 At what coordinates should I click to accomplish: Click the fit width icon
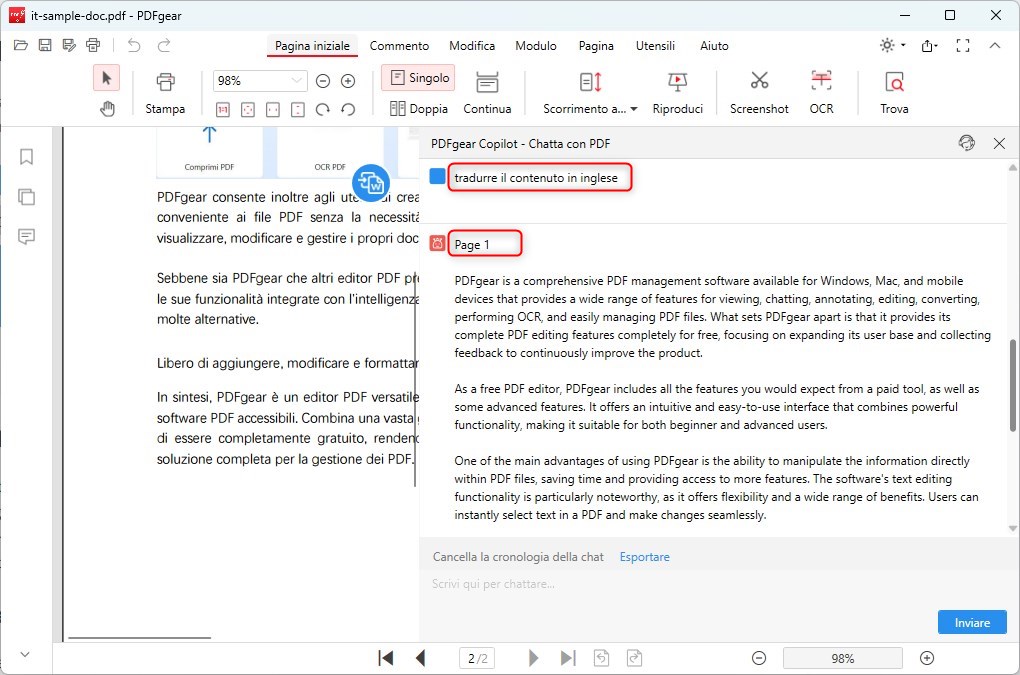[273, 109]
